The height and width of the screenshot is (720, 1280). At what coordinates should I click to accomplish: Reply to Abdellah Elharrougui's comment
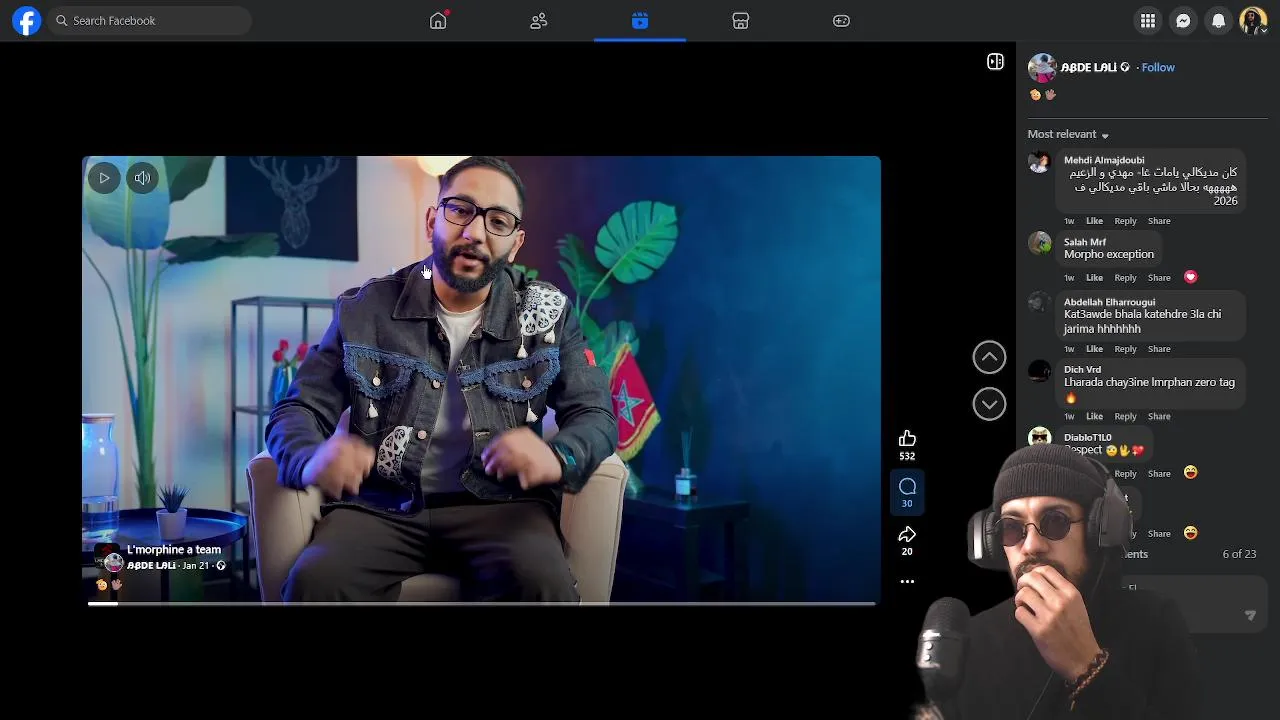pyautogui.click(x=1126, y=349)
